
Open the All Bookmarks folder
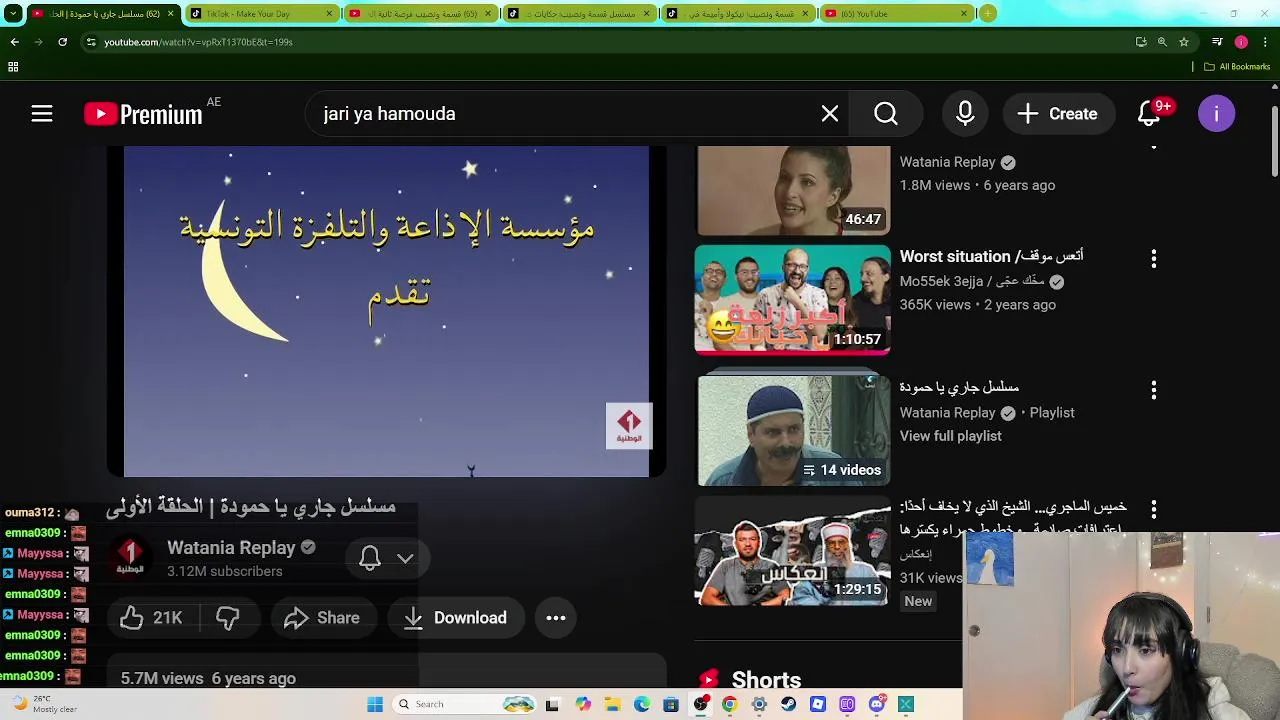[x=1237, y=67]
